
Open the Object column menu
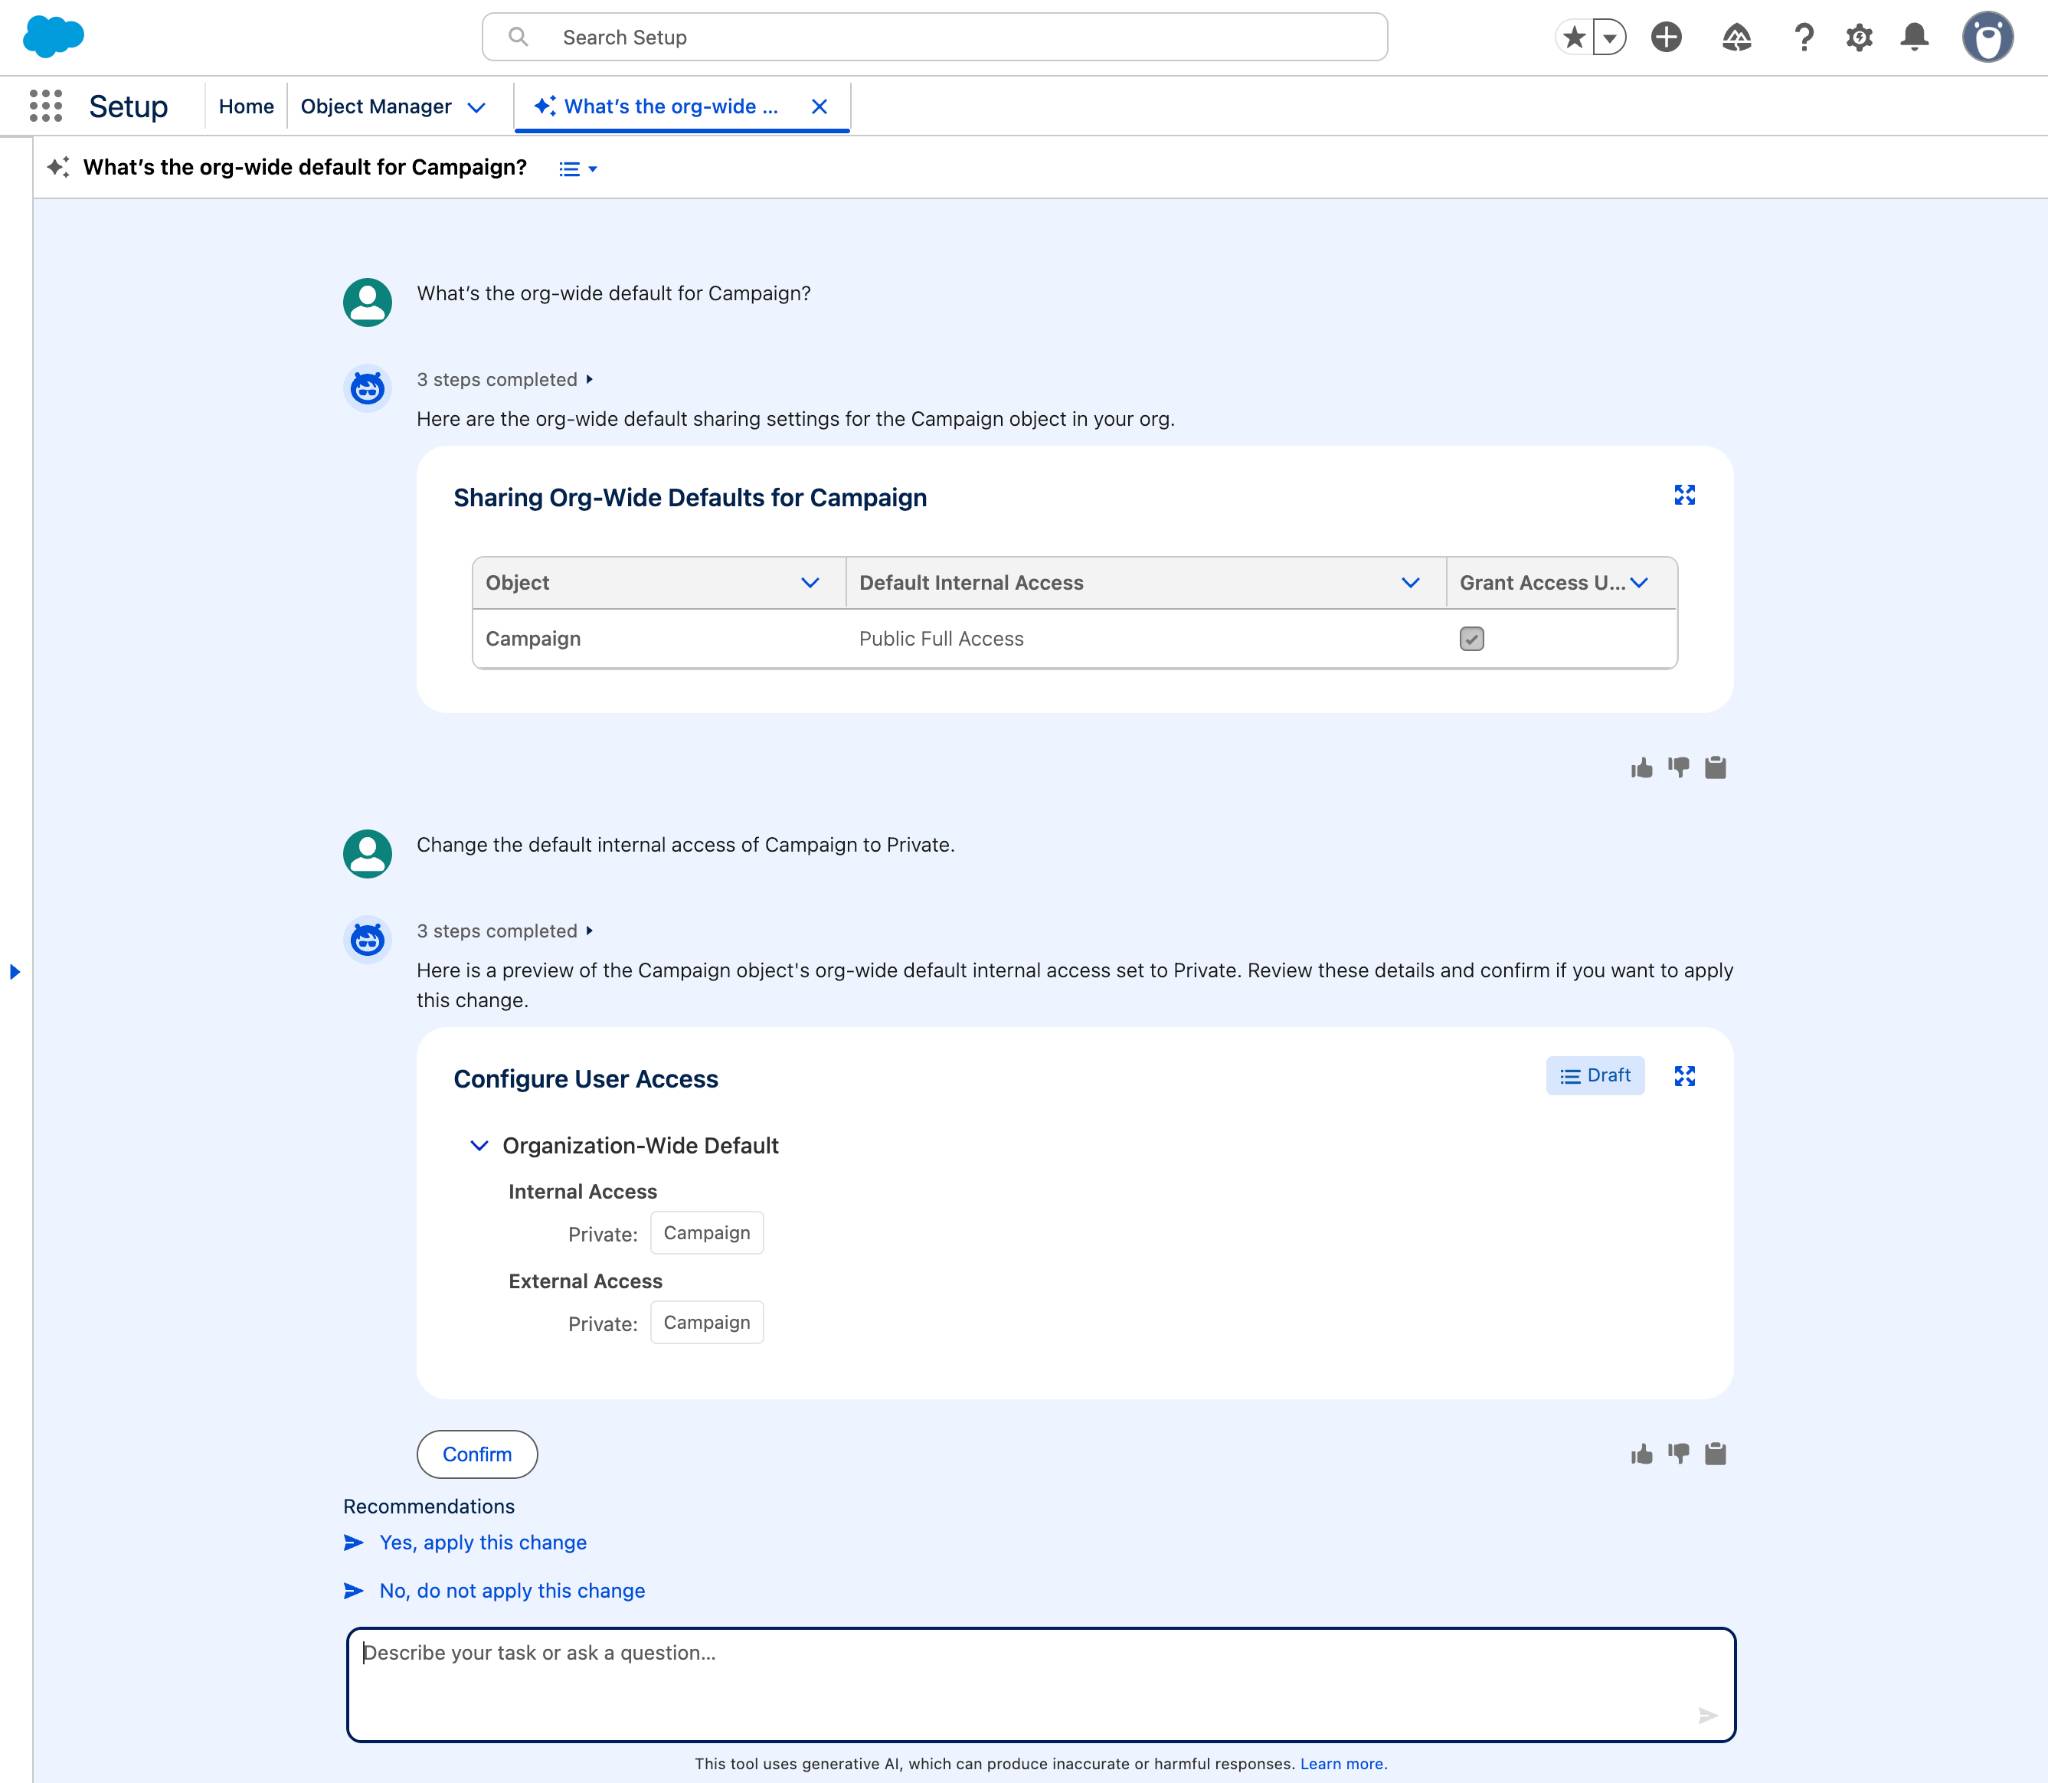tap(810, 583)
